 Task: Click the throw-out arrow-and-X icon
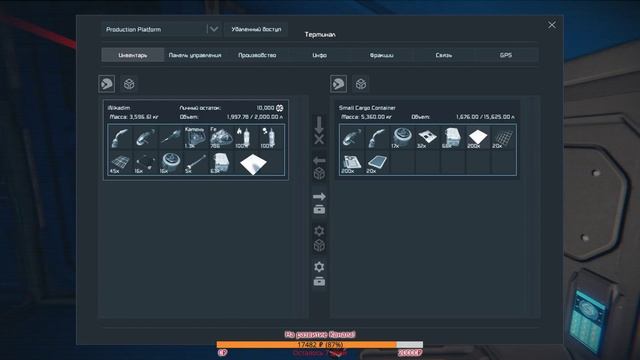pyautogui.click(x=319, y=130)
